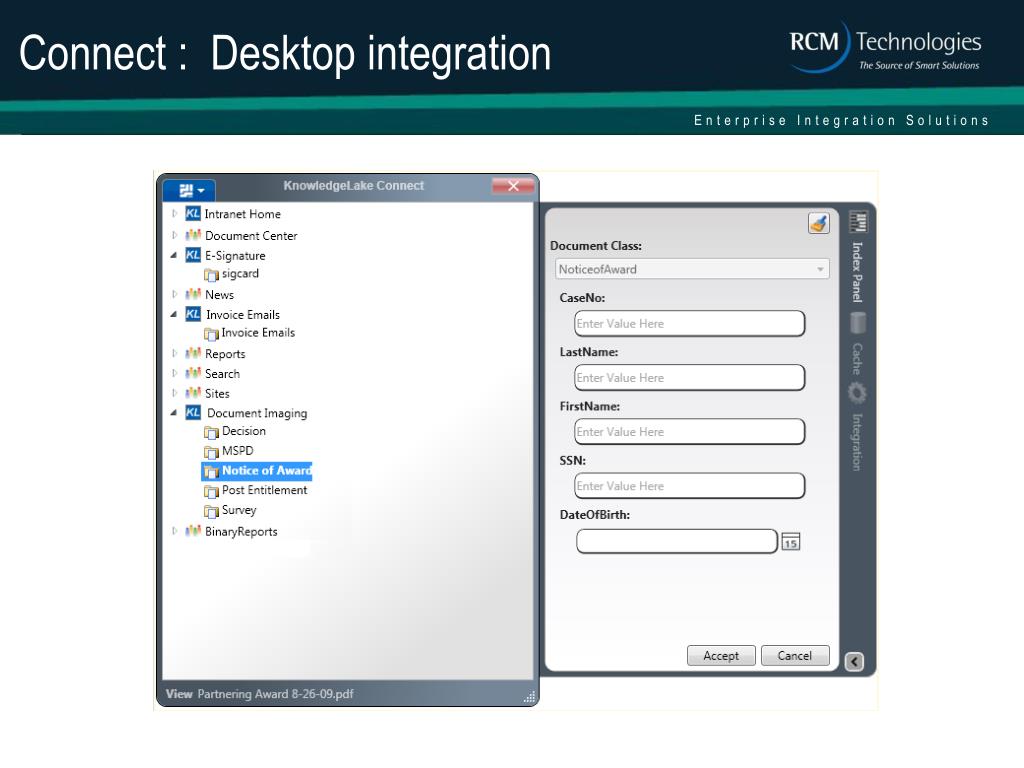This screenshot has height=768, width=1024.
Task: Select the Document Imaging tree item
Action: (x=257, y=413)
